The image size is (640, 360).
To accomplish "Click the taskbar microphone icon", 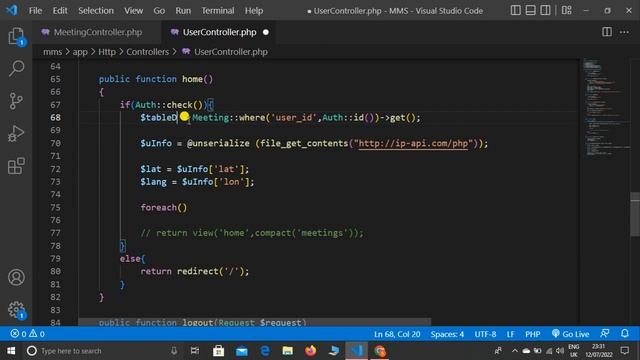I will 174,351.
